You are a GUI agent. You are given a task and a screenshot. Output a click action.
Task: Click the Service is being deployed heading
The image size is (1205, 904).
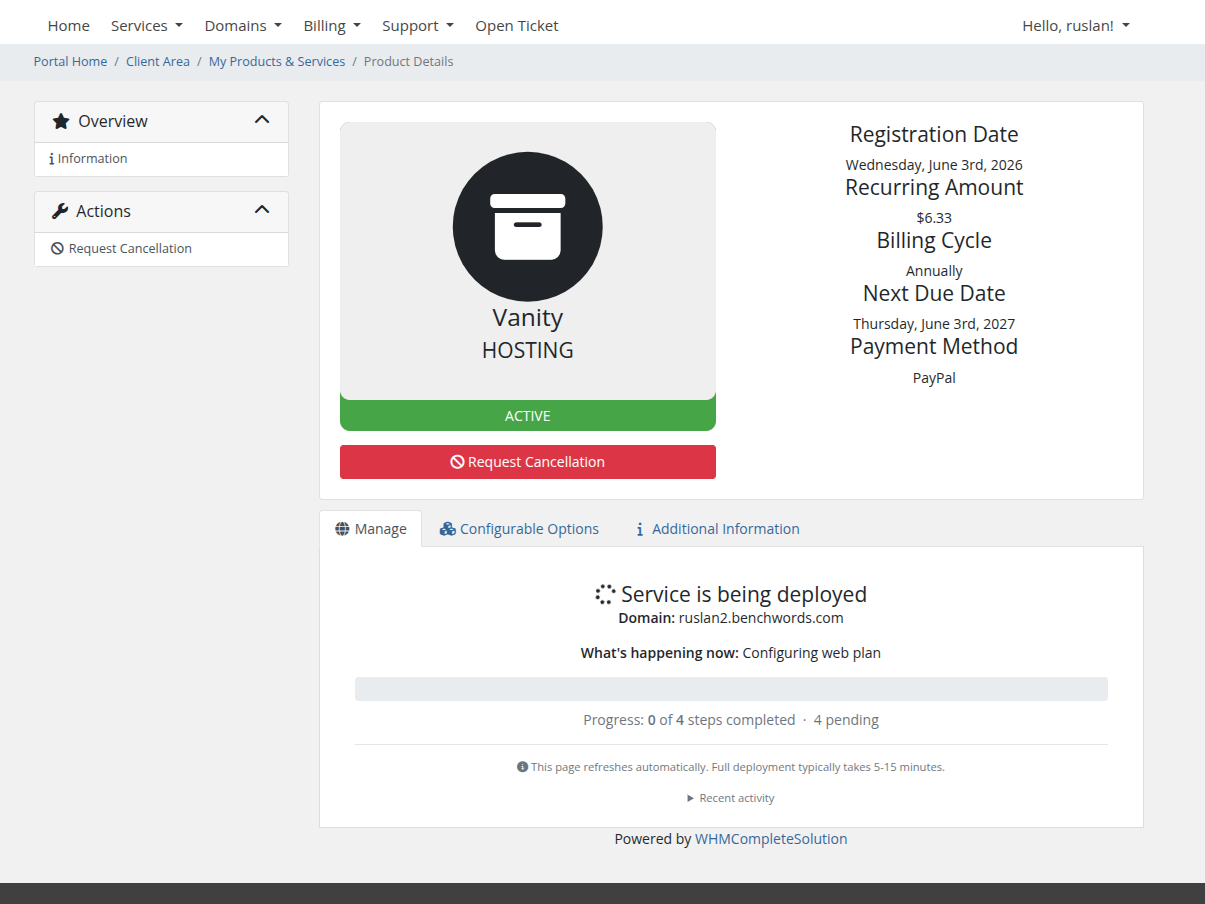pyautogui.click(x=744, y=595)
